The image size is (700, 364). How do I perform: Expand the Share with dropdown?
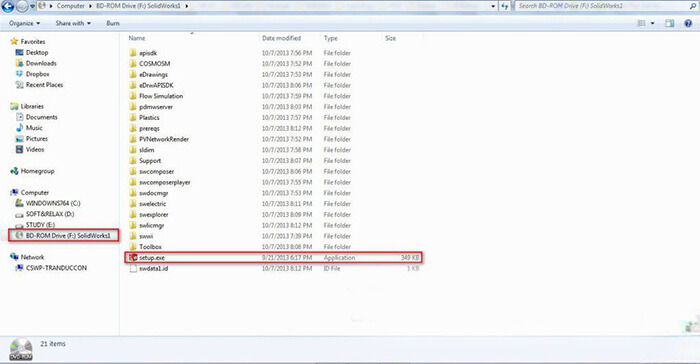[73, 23]
